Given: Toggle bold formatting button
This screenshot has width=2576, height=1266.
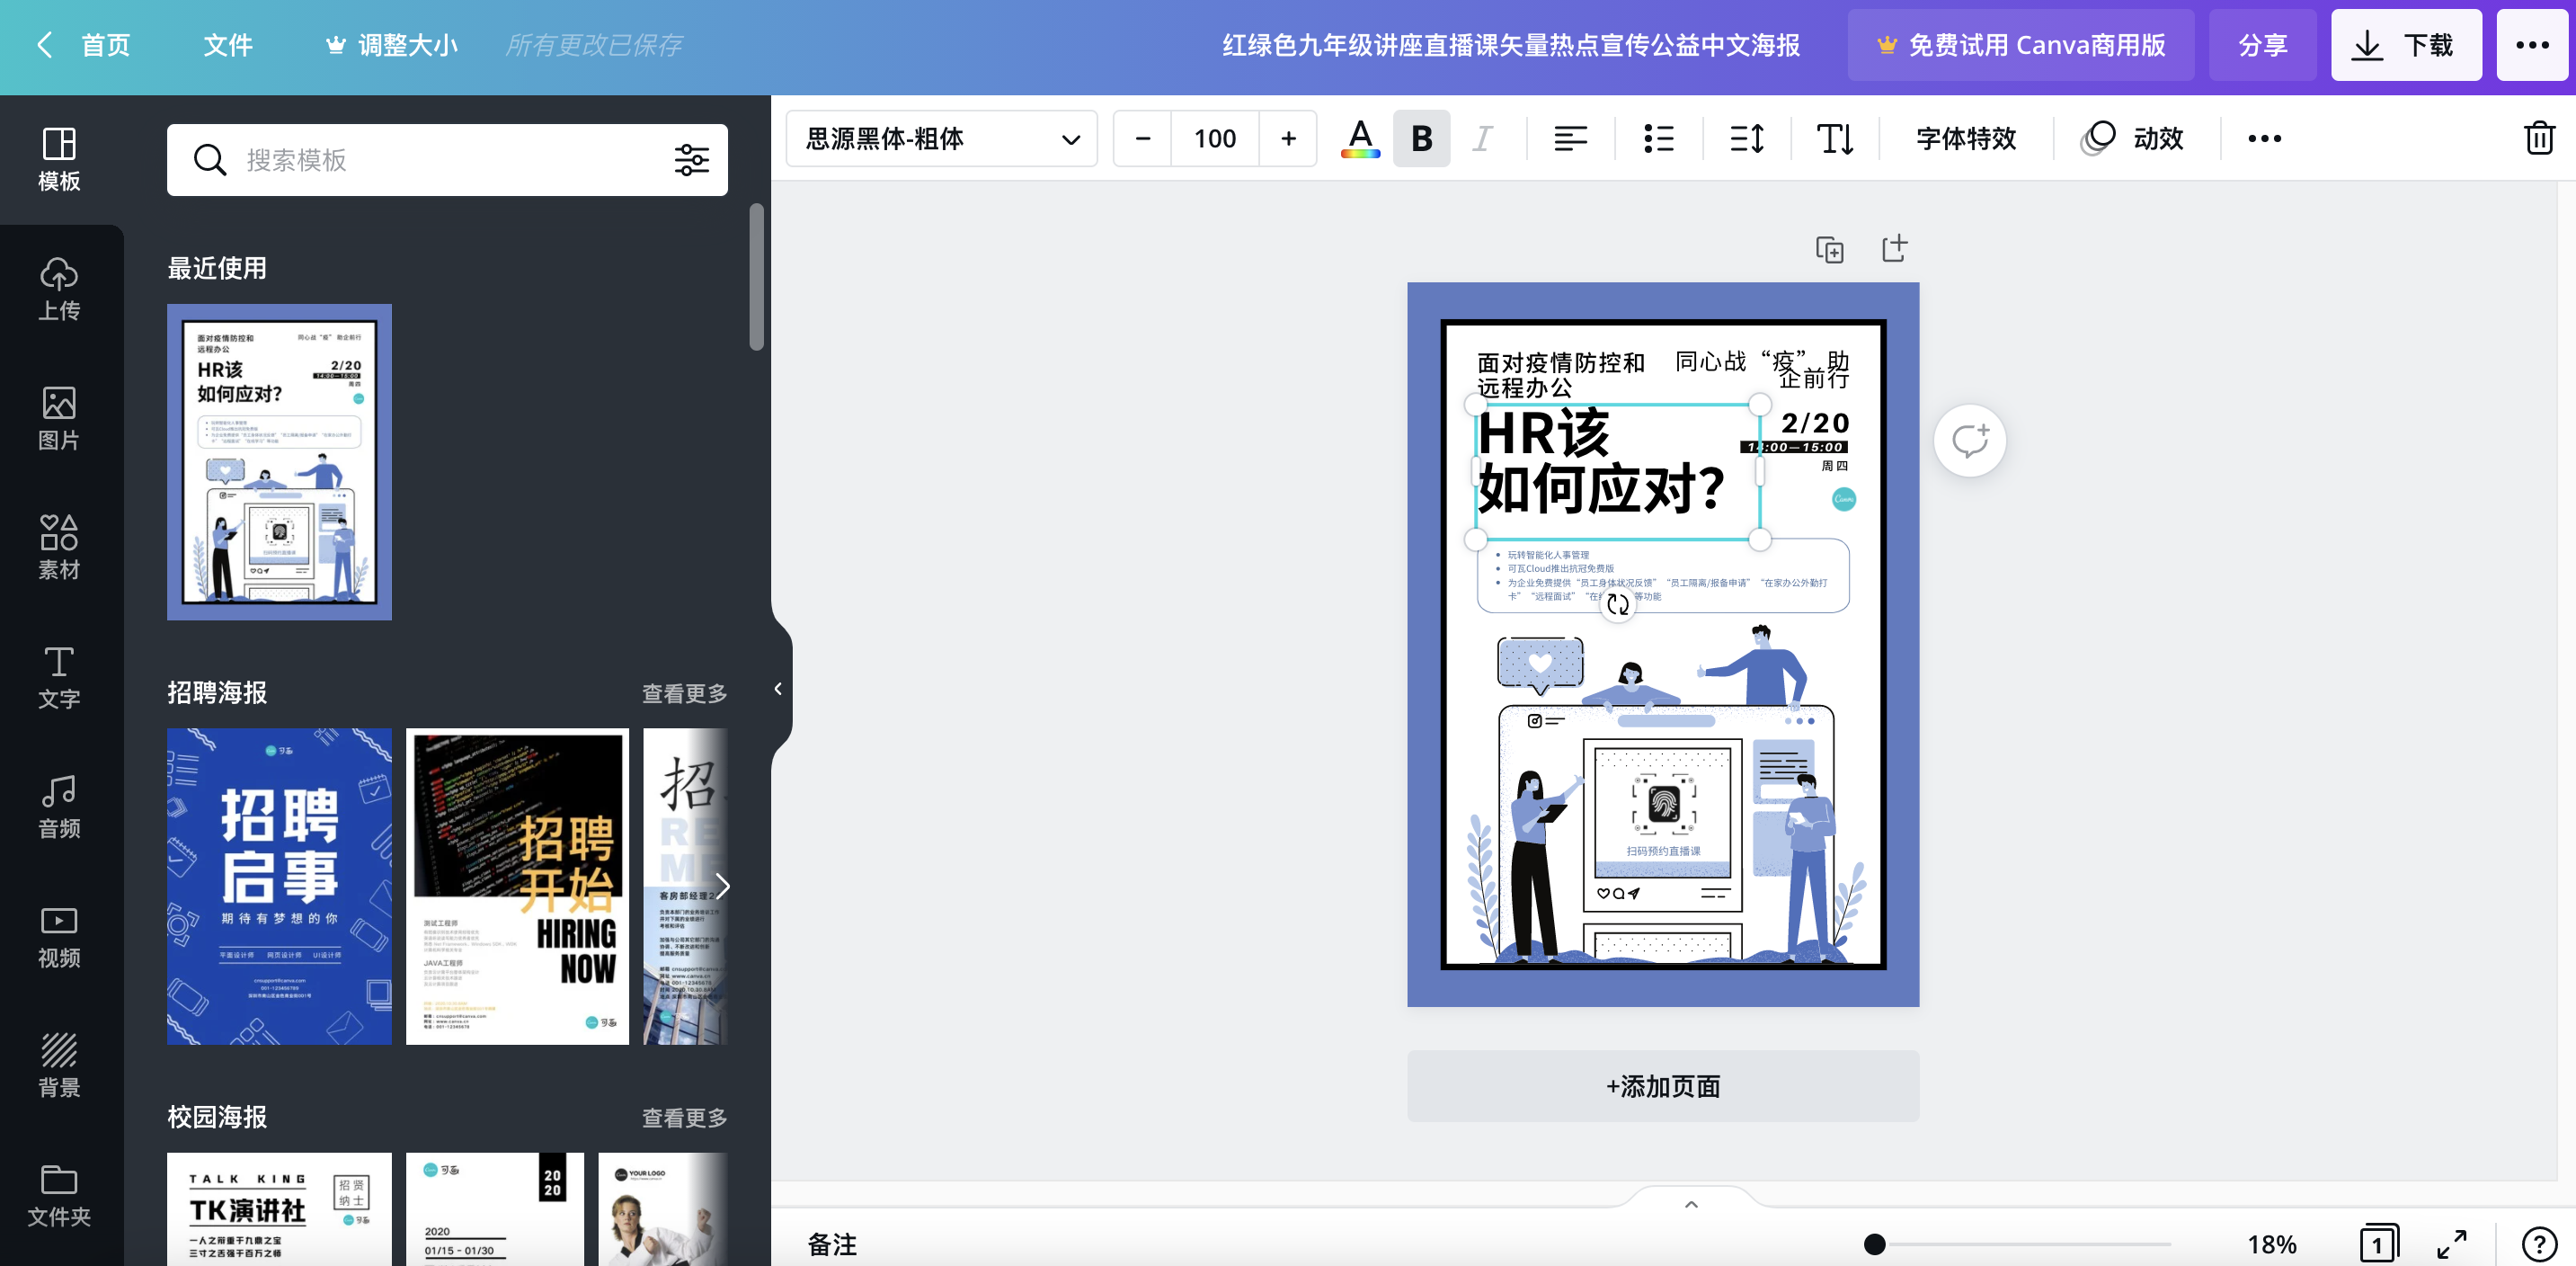Looking at the screenshot, I should pyautogui.click(x=1421, y=138).
